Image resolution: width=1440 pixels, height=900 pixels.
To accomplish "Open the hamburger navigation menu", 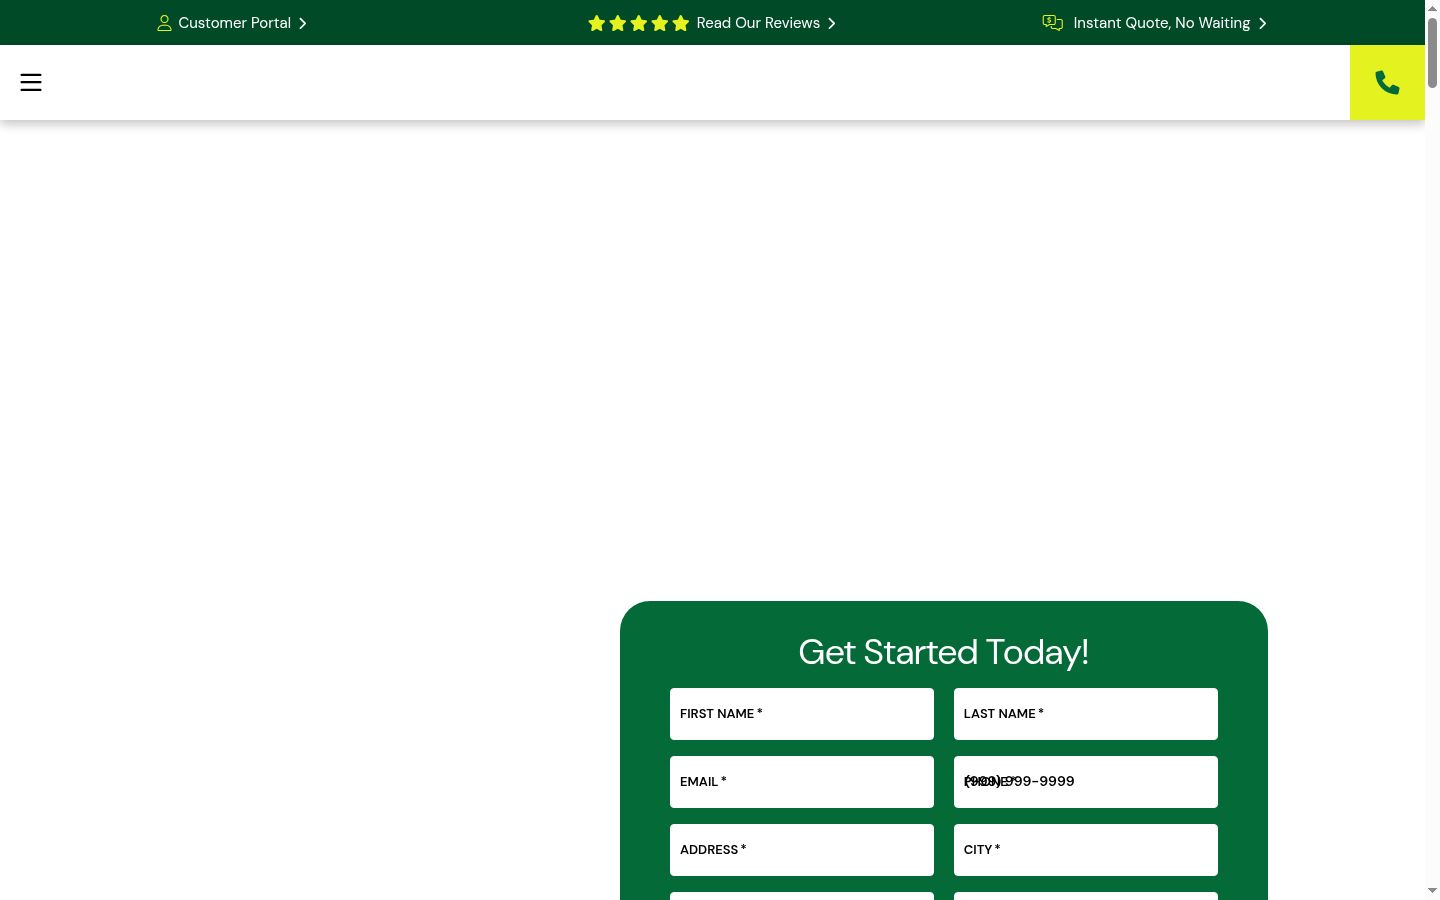I will [x=31, y=82].
